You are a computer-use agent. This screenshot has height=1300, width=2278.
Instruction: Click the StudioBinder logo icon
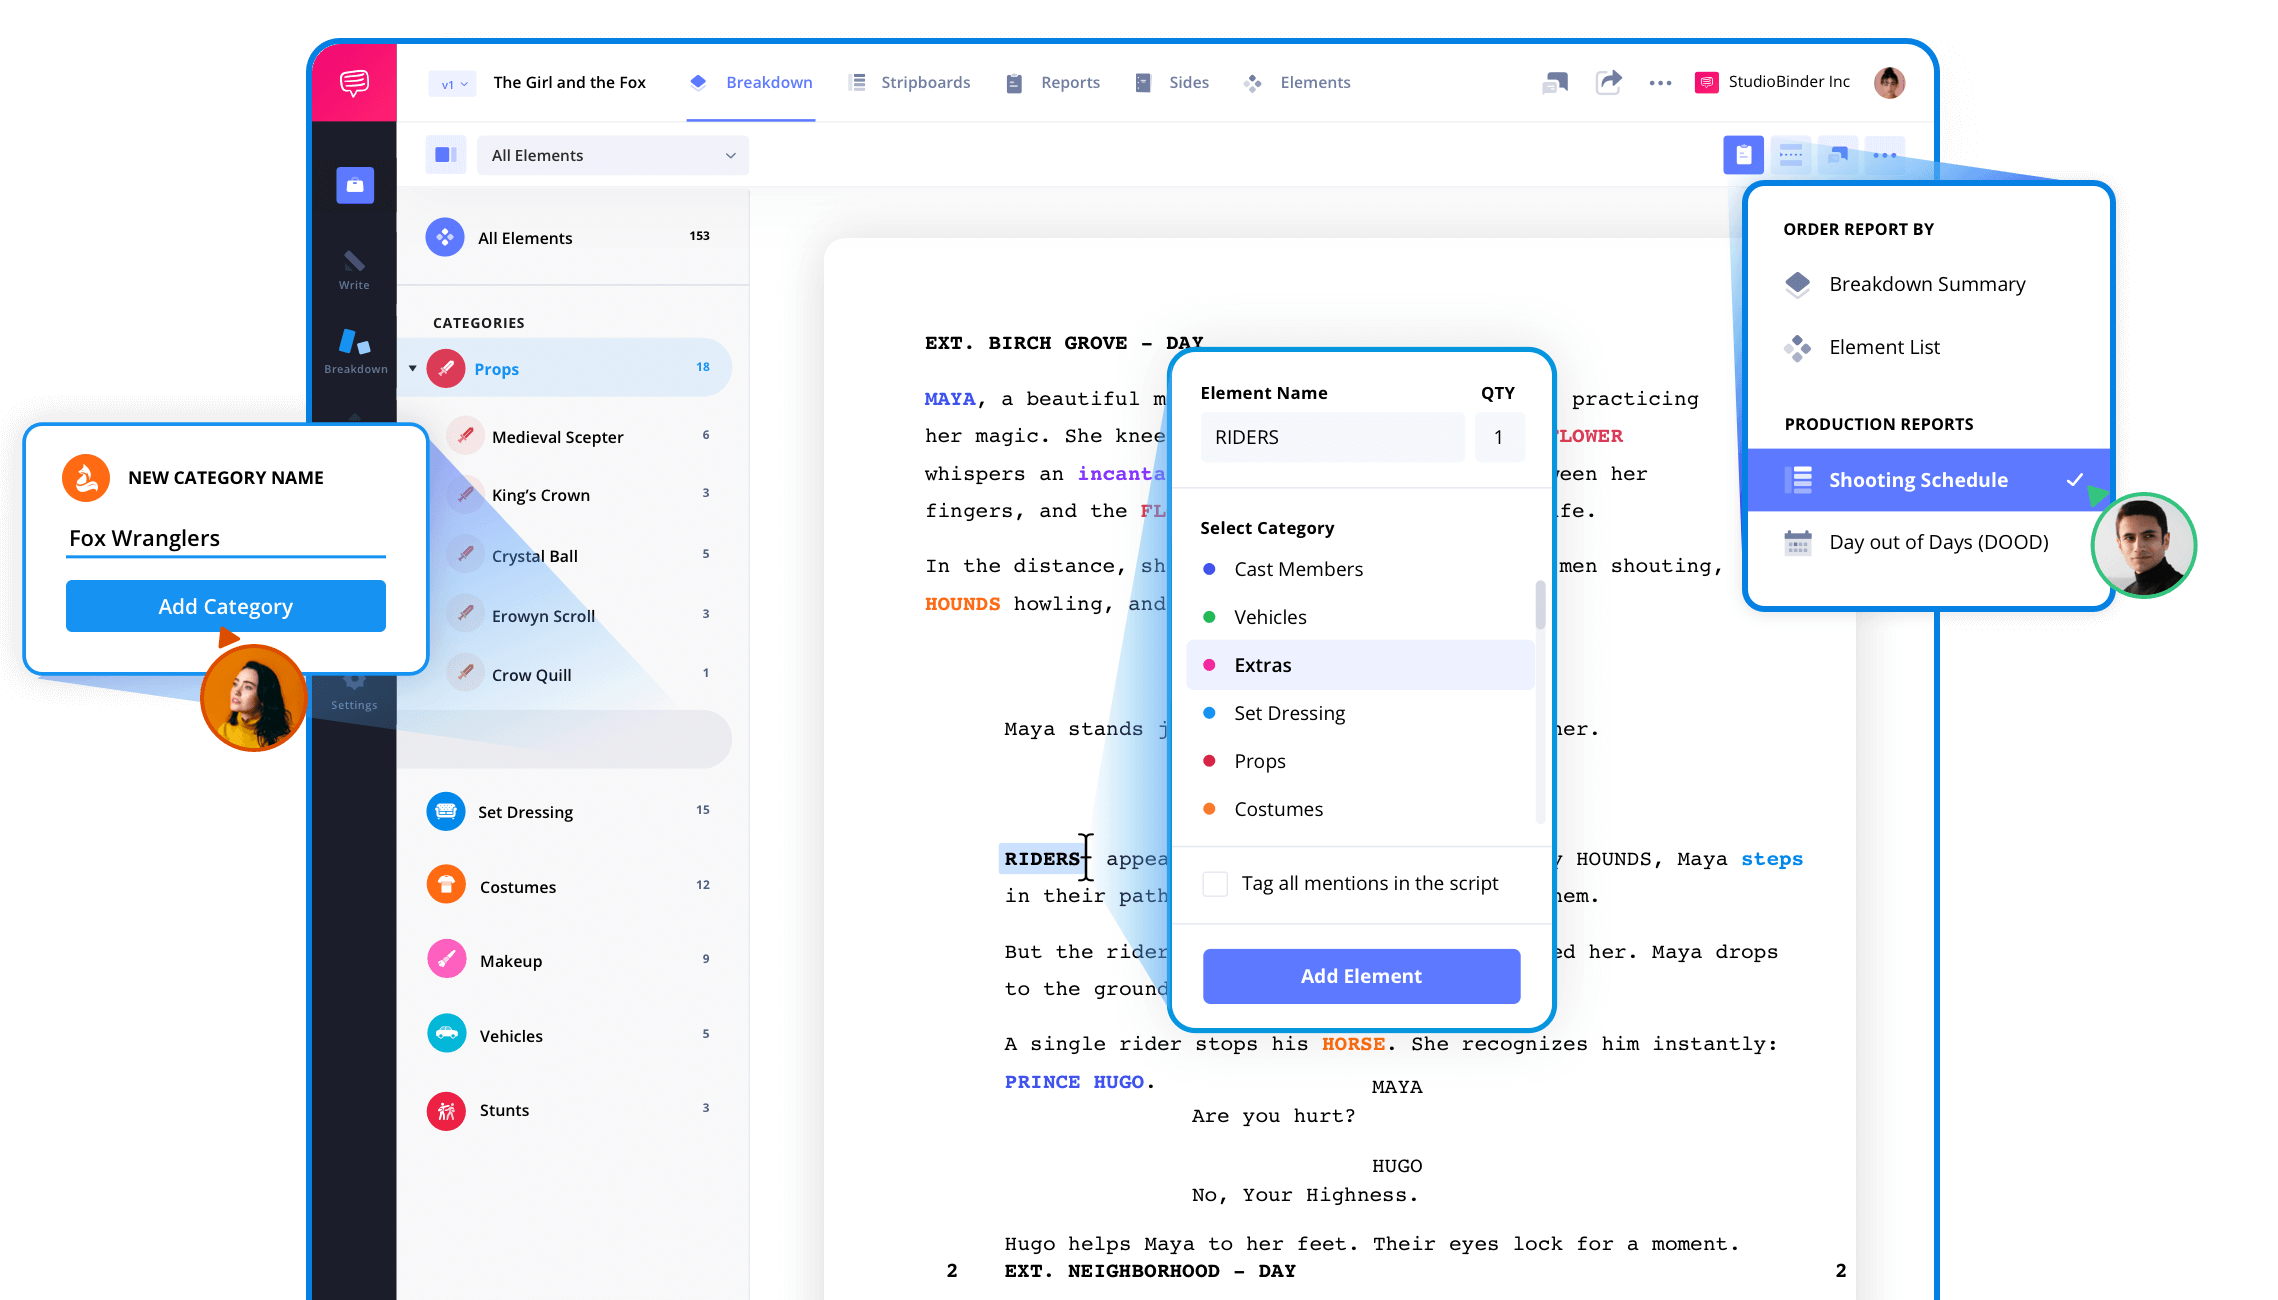tap(1705, 81)
